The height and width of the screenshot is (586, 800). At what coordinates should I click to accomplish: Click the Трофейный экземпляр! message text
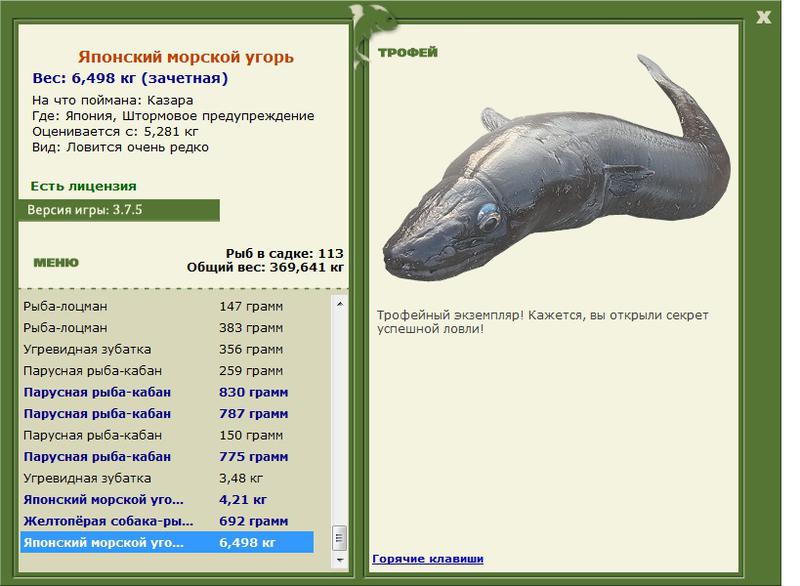click(x=543, y=322)
